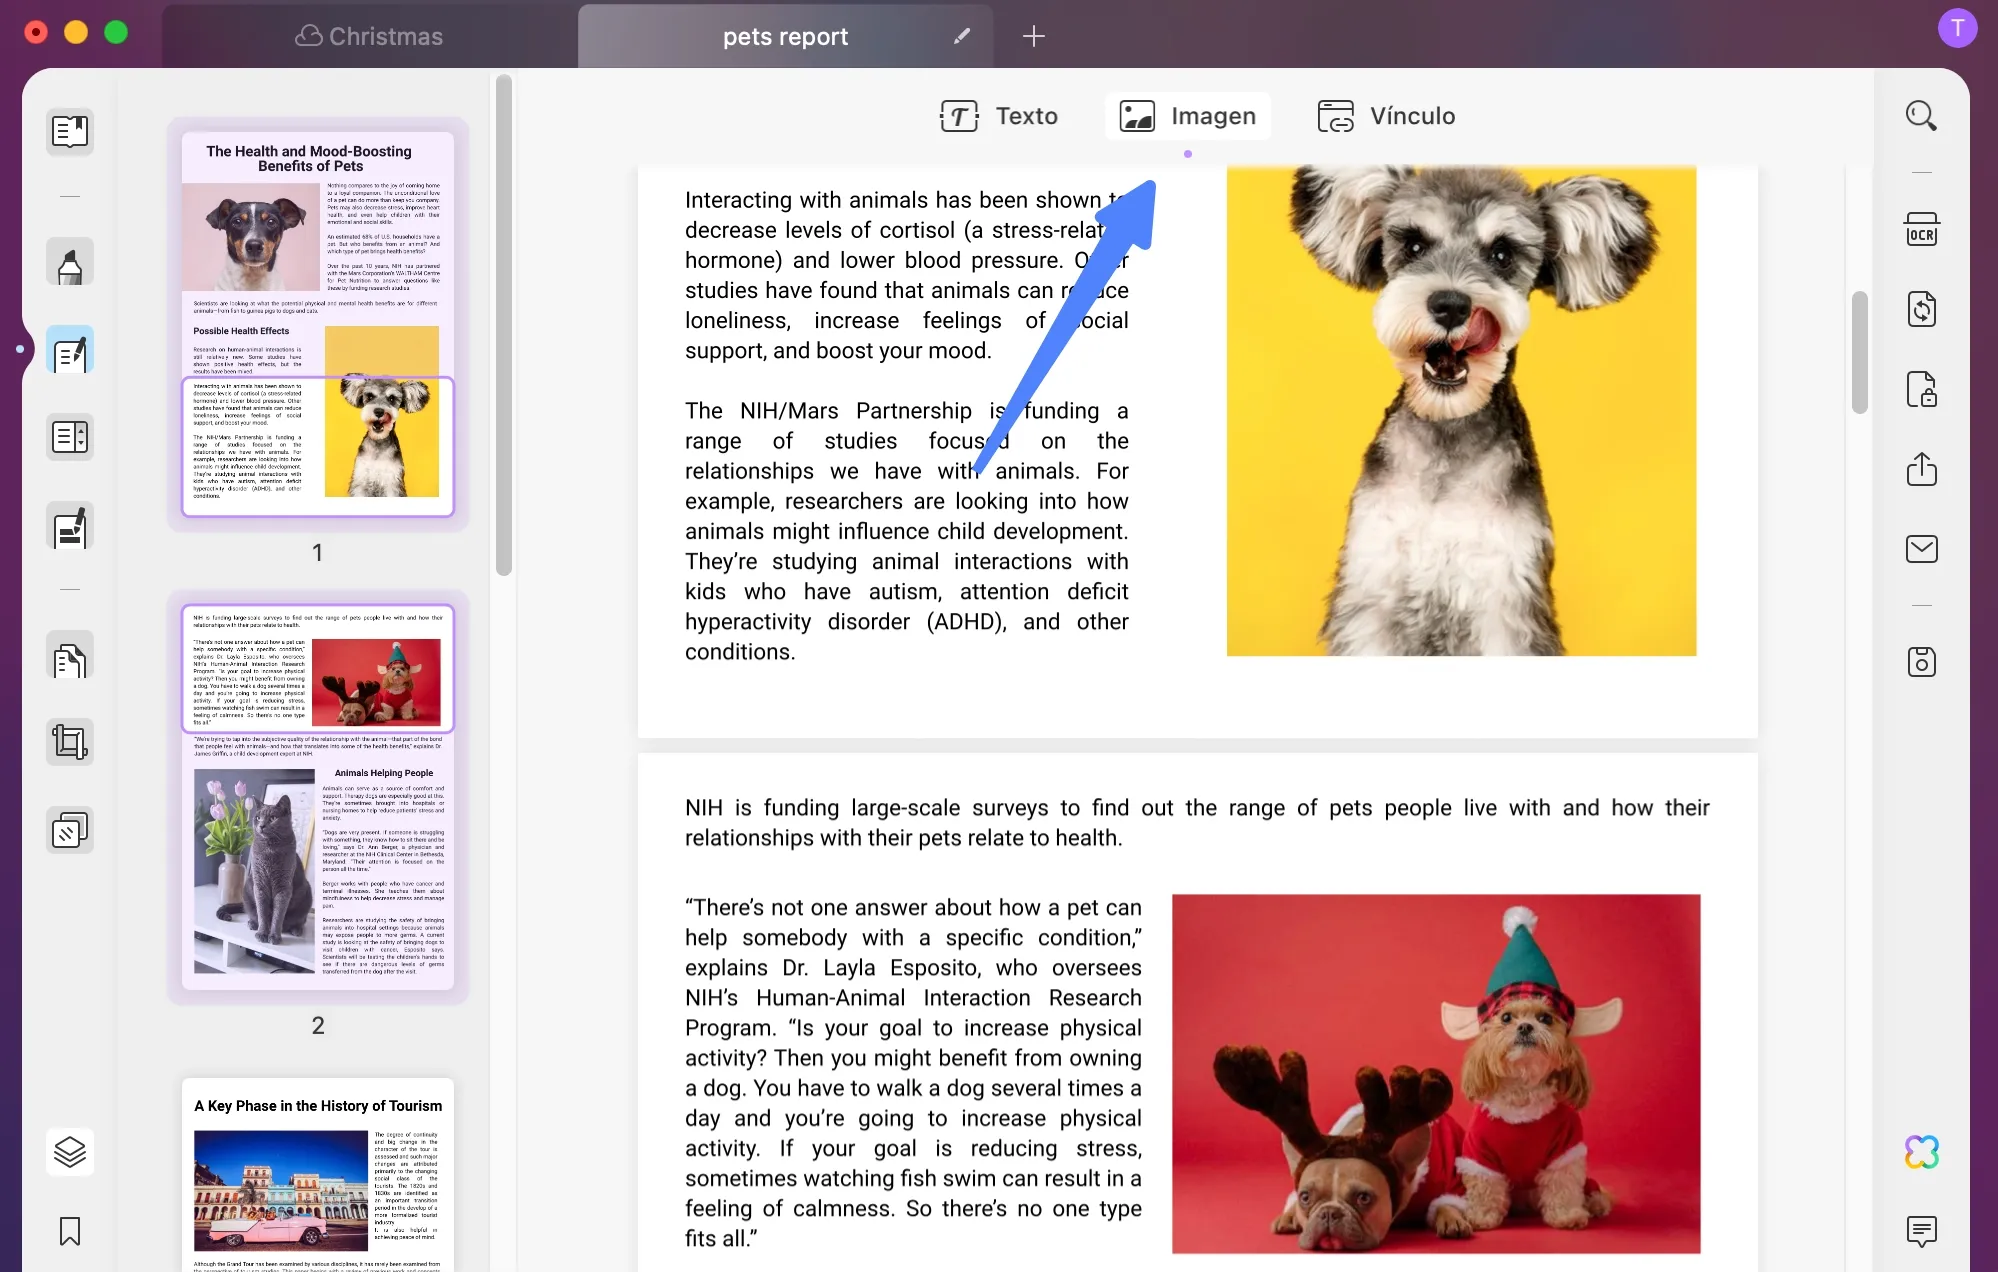Click the Share export icon
Image resolution: width=1998 pixels, height=1272 pixels.
1921,469
